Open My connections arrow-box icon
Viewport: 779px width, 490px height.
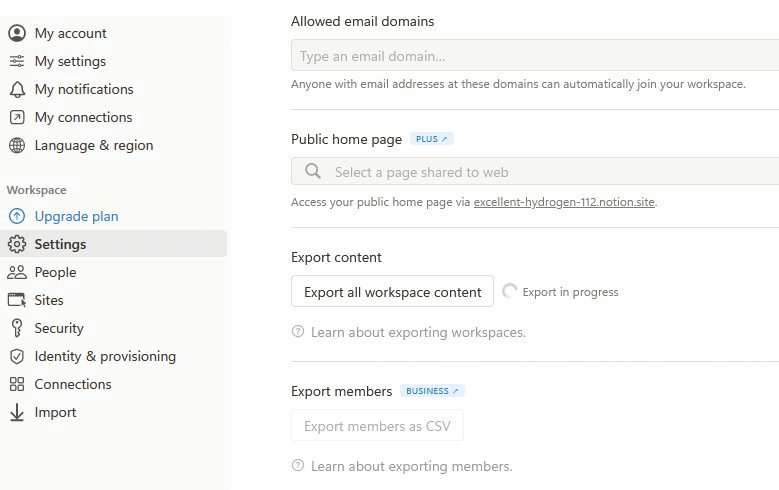pyautogui.click(x=17, y=117)
